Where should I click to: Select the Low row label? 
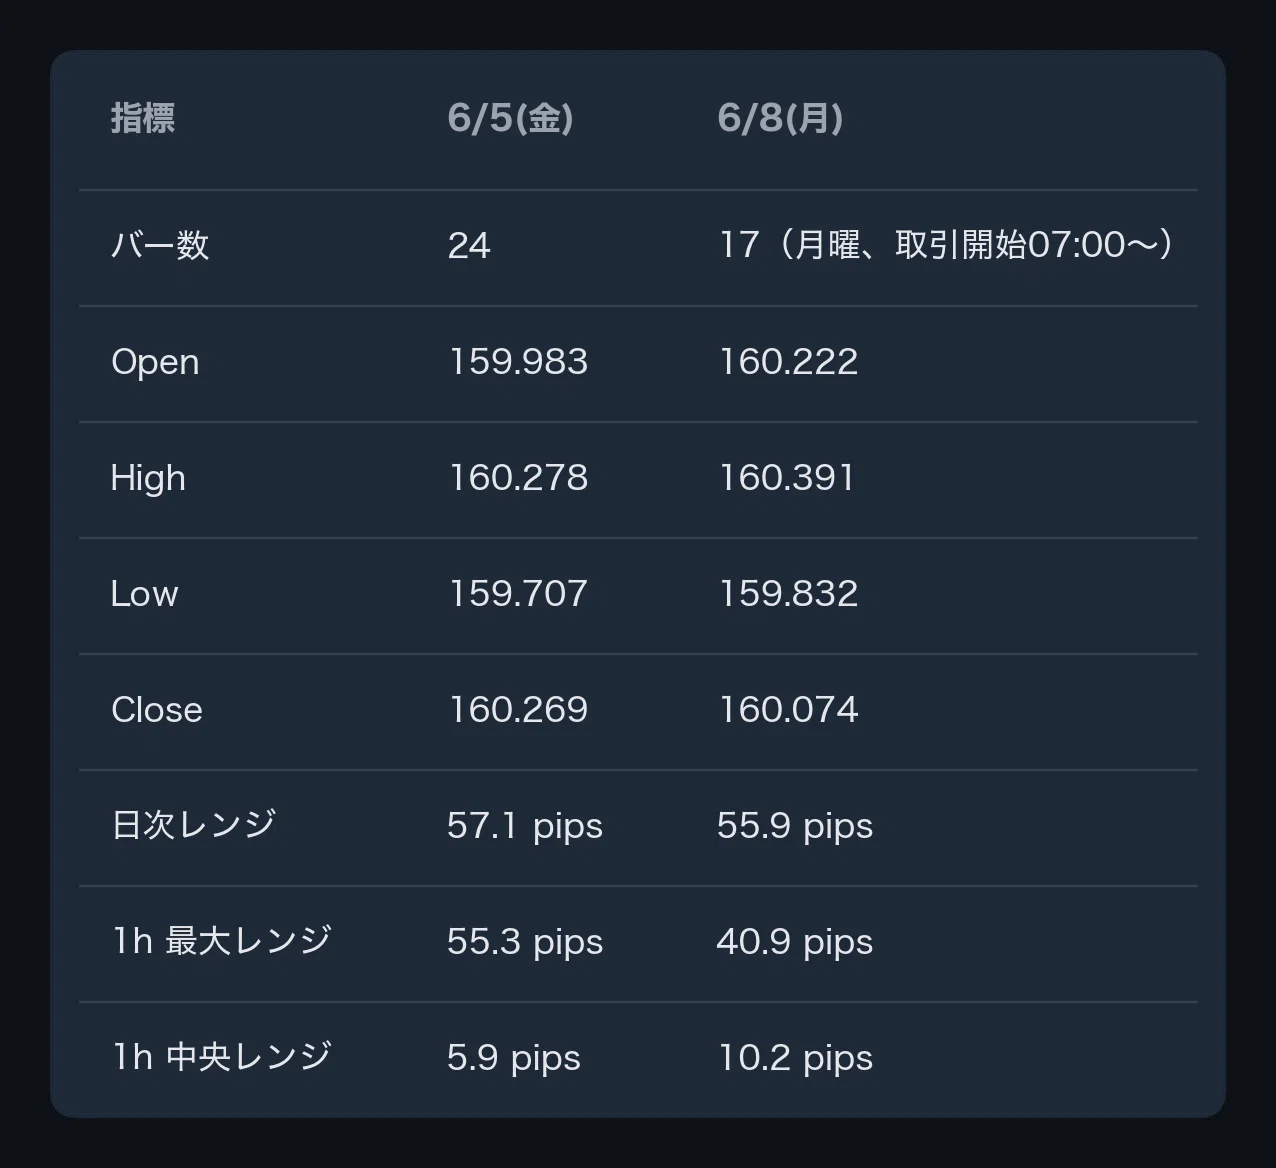(144, 593)
